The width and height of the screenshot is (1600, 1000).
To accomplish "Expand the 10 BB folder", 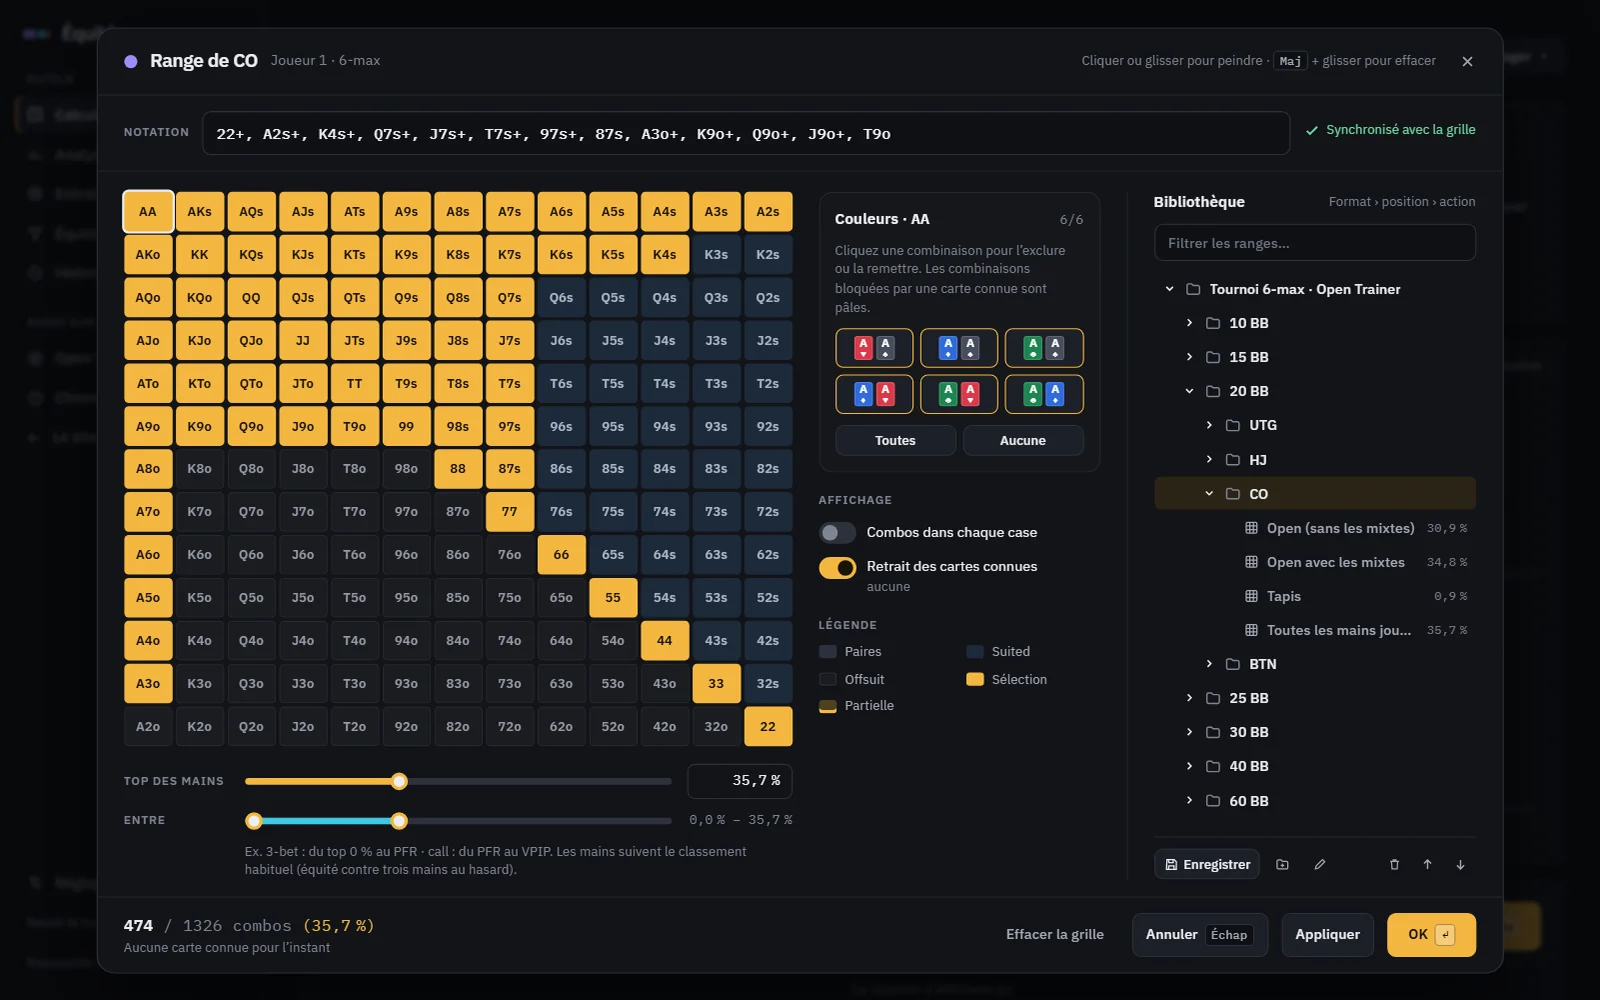I will pos(1189,323).
